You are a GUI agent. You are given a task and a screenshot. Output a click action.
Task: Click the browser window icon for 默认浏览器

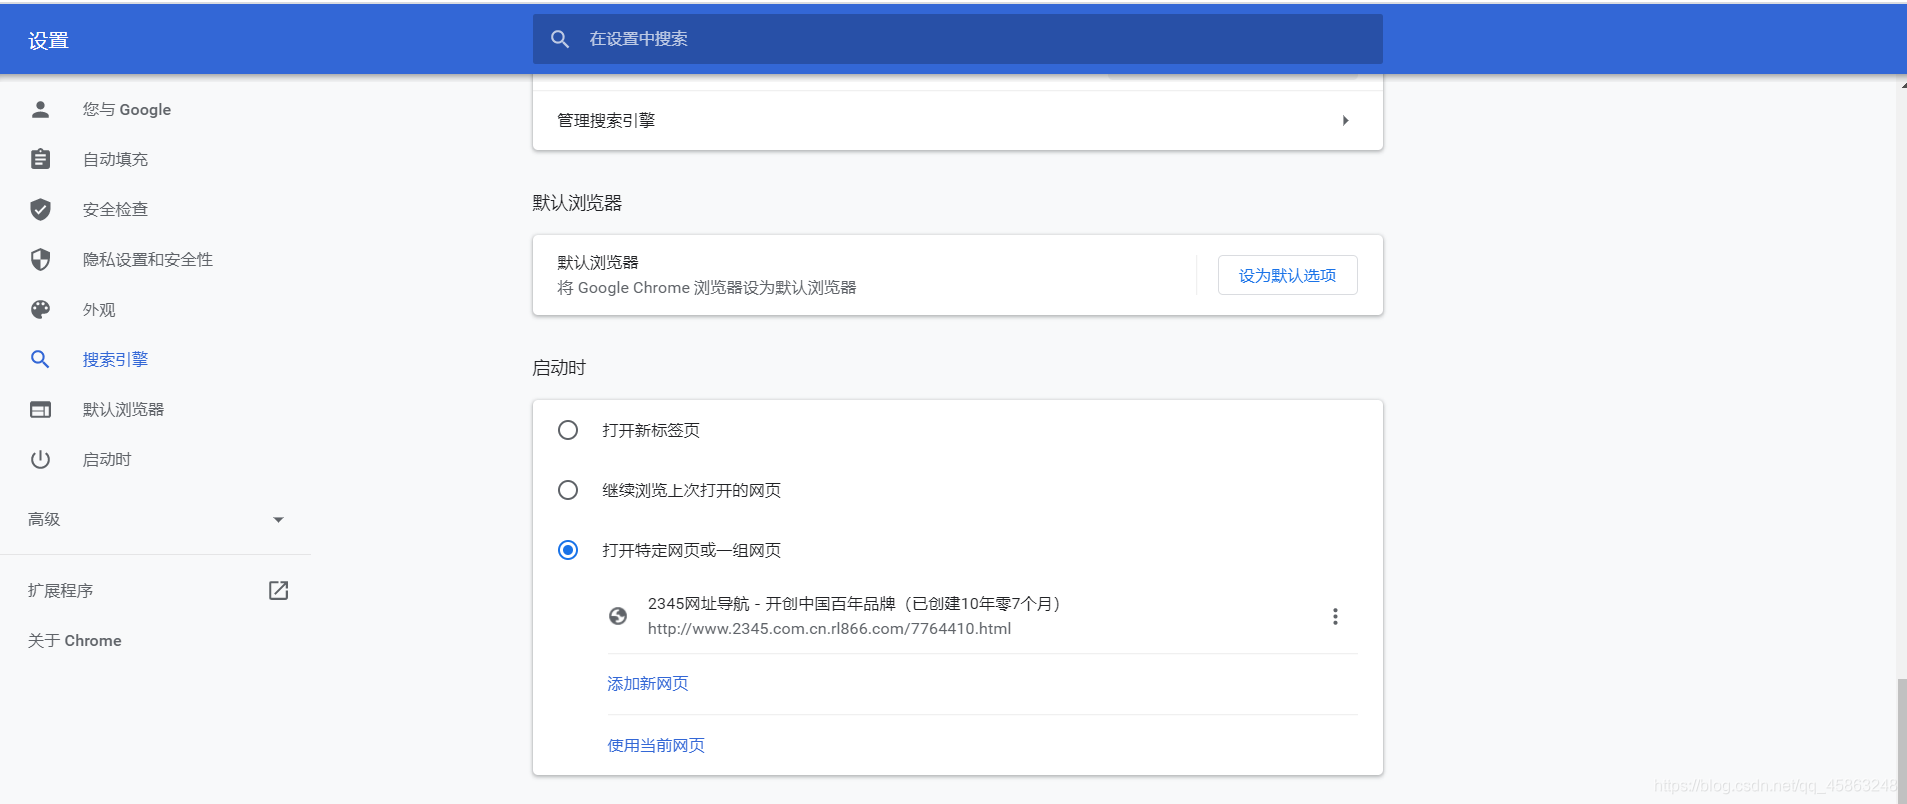click(x=40, y=409)
